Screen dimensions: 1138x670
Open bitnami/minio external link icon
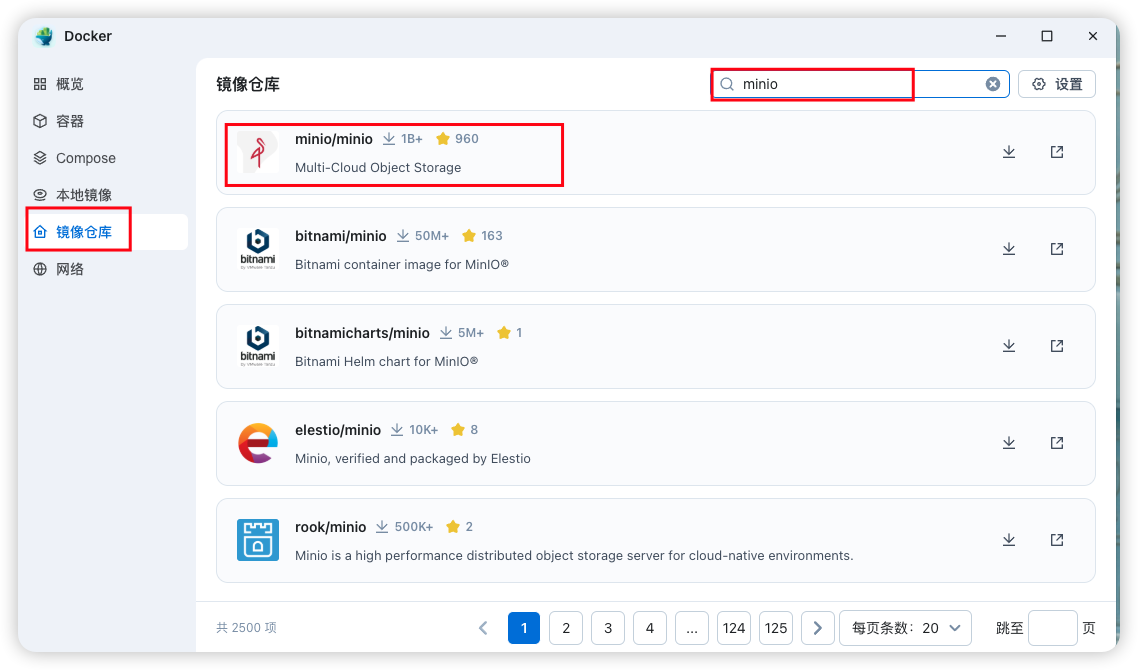pos(1057,249)
